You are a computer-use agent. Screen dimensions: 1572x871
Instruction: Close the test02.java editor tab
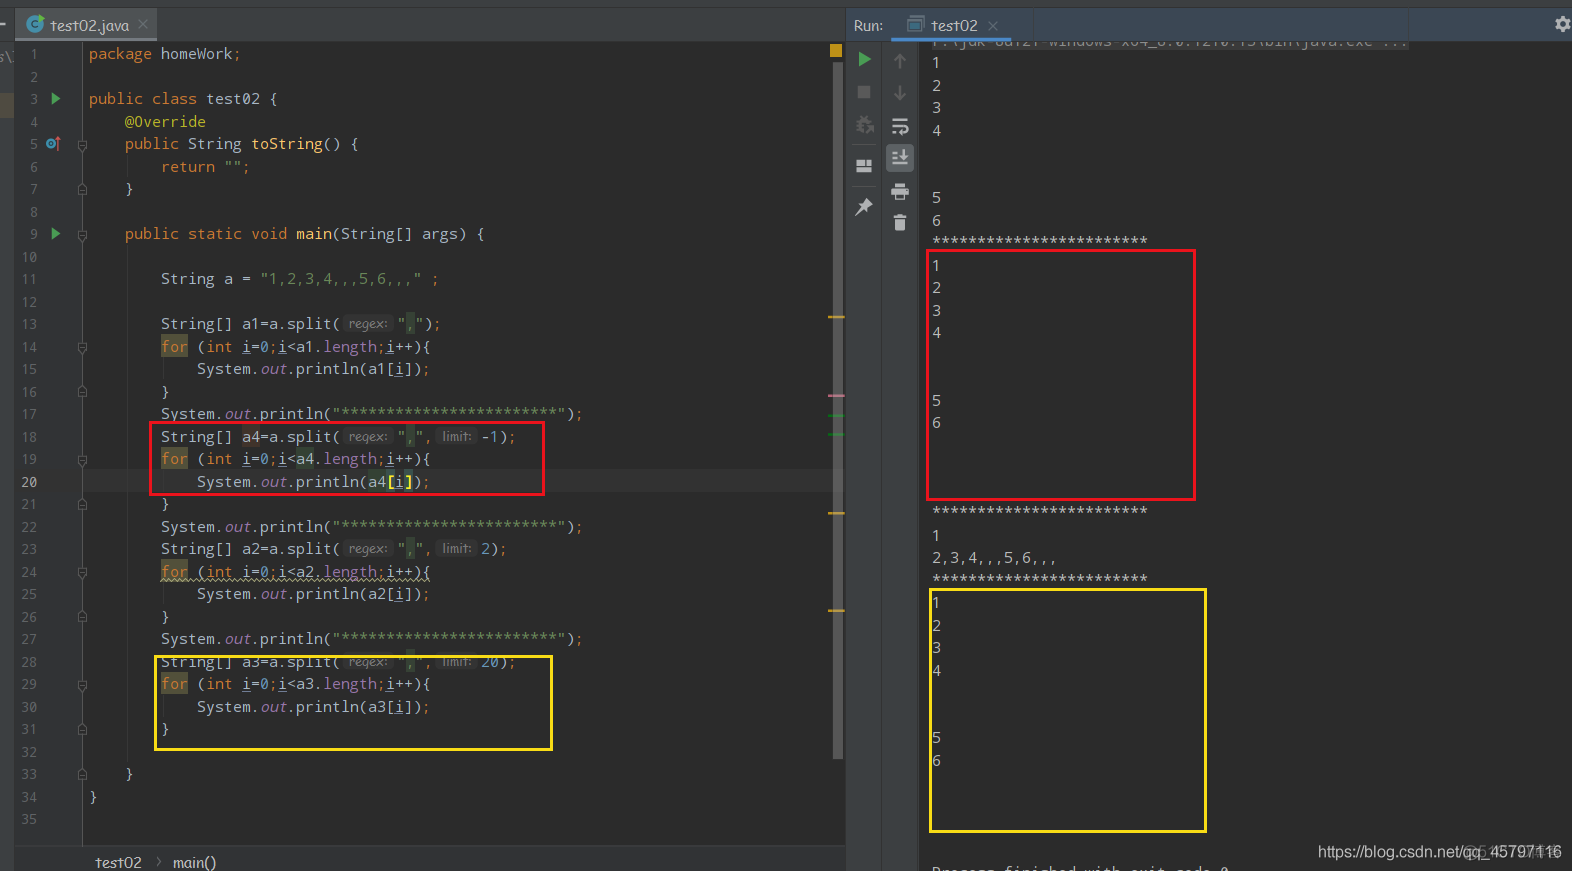[144, 24]
